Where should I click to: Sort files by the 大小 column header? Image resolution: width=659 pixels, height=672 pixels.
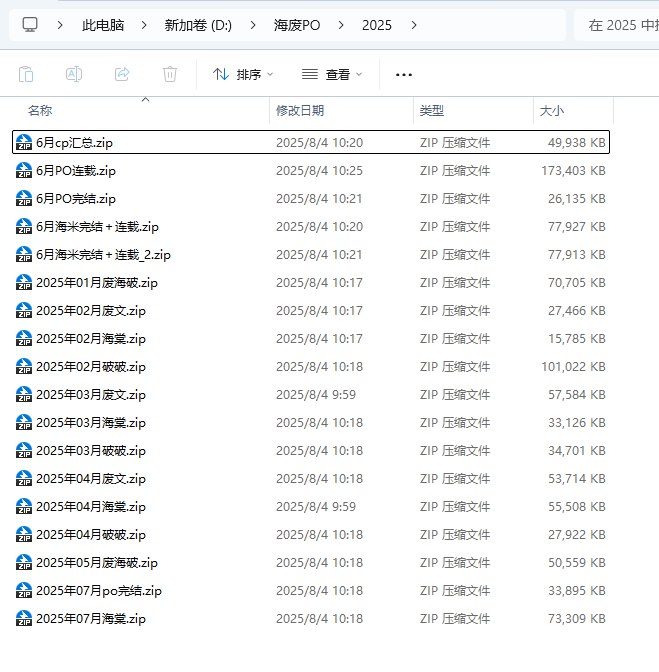(551, 111)
